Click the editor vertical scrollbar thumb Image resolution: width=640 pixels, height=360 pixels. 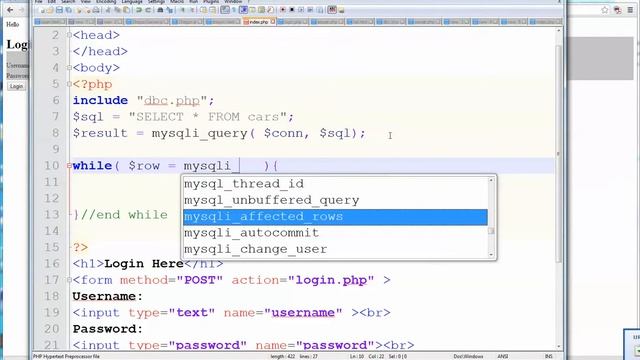(x=558, y=154)
